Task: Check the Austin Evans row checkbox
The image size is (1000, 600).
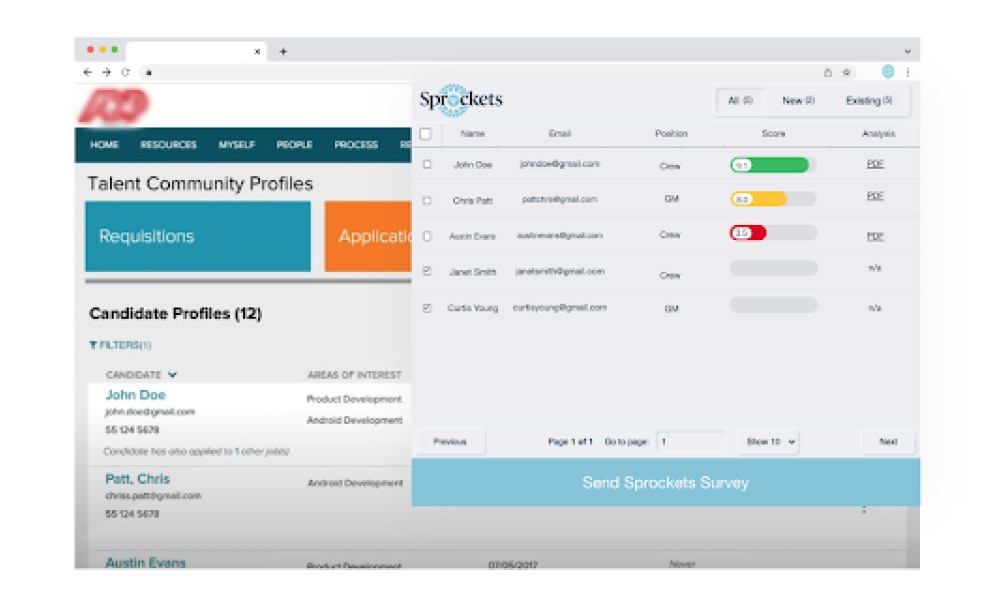Action: (x=427, y=236)
